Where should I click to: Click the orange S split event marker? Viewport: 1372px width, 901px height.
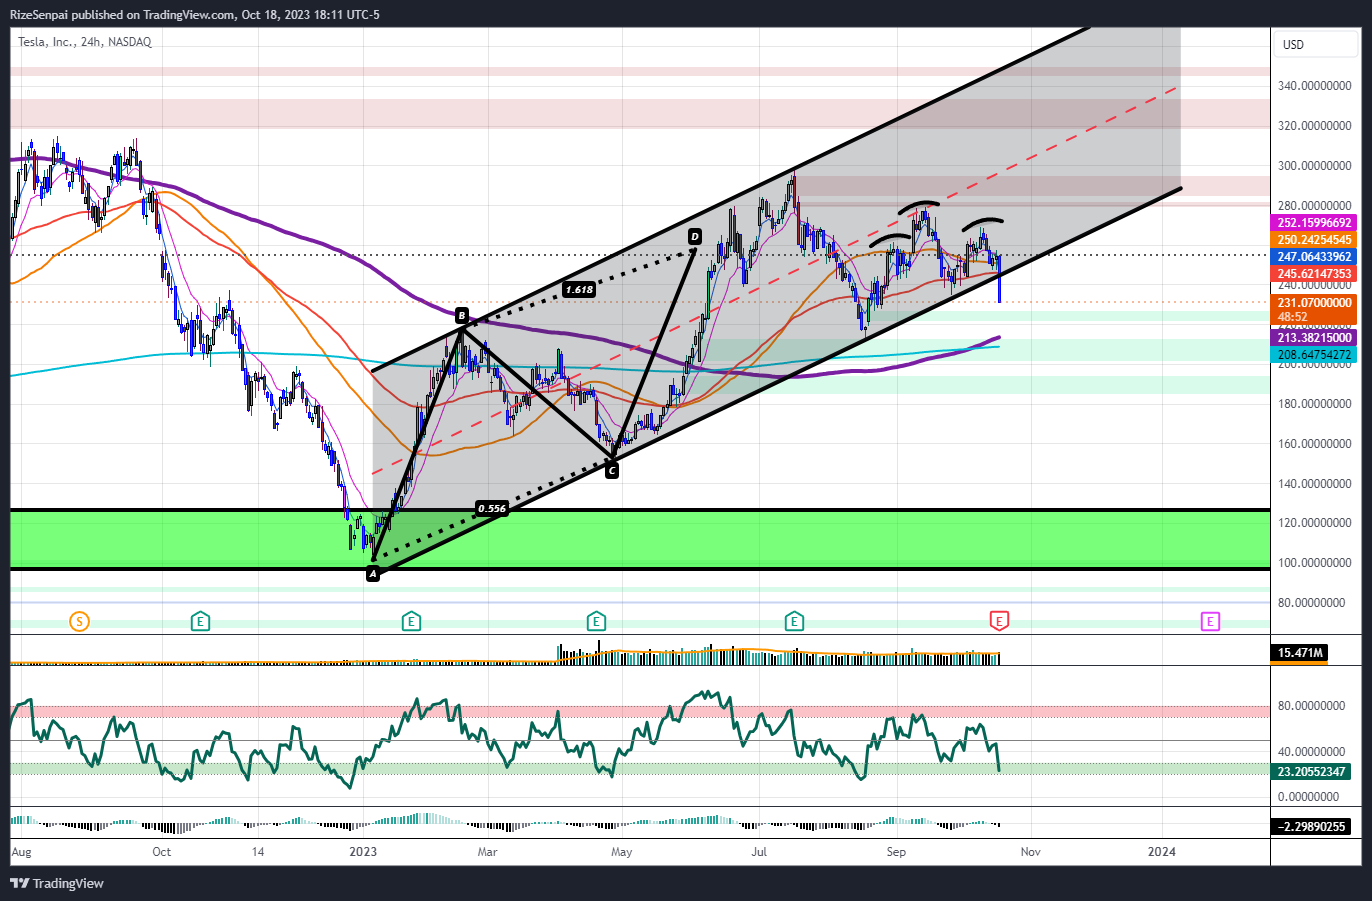point(79,622)
